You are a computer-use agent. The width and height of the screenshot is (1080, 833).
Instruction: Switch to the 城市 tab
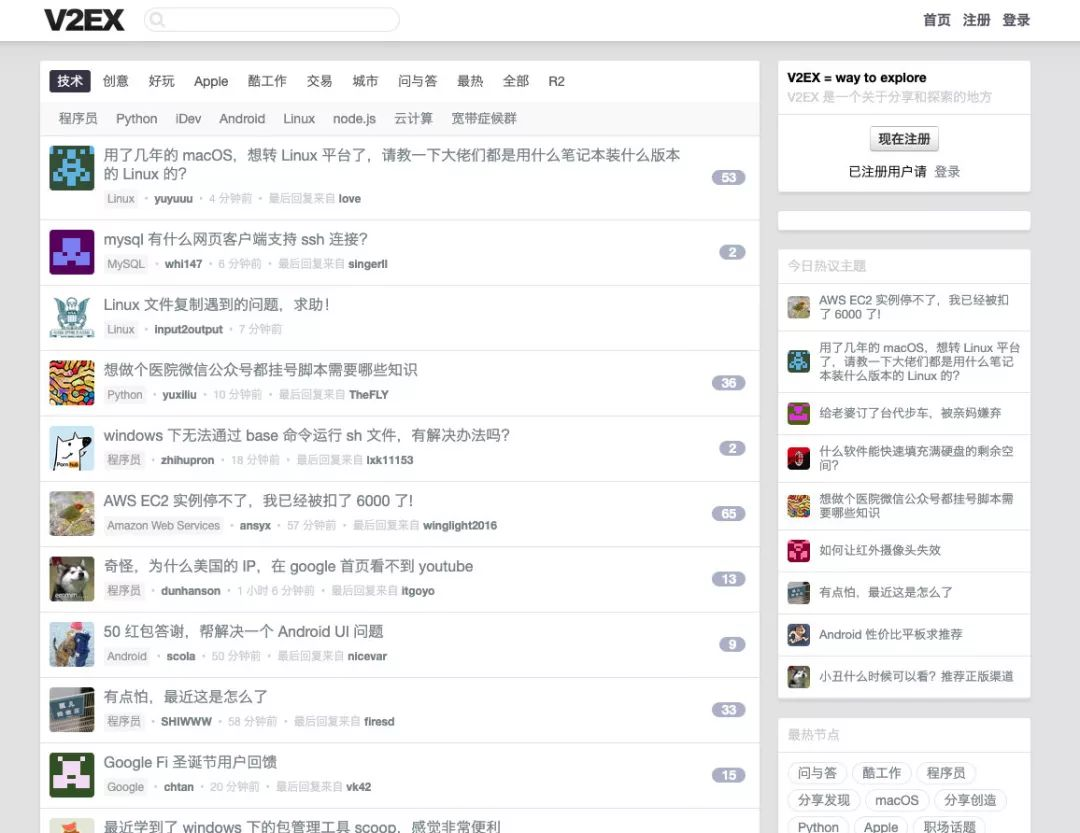pos(365,81)
